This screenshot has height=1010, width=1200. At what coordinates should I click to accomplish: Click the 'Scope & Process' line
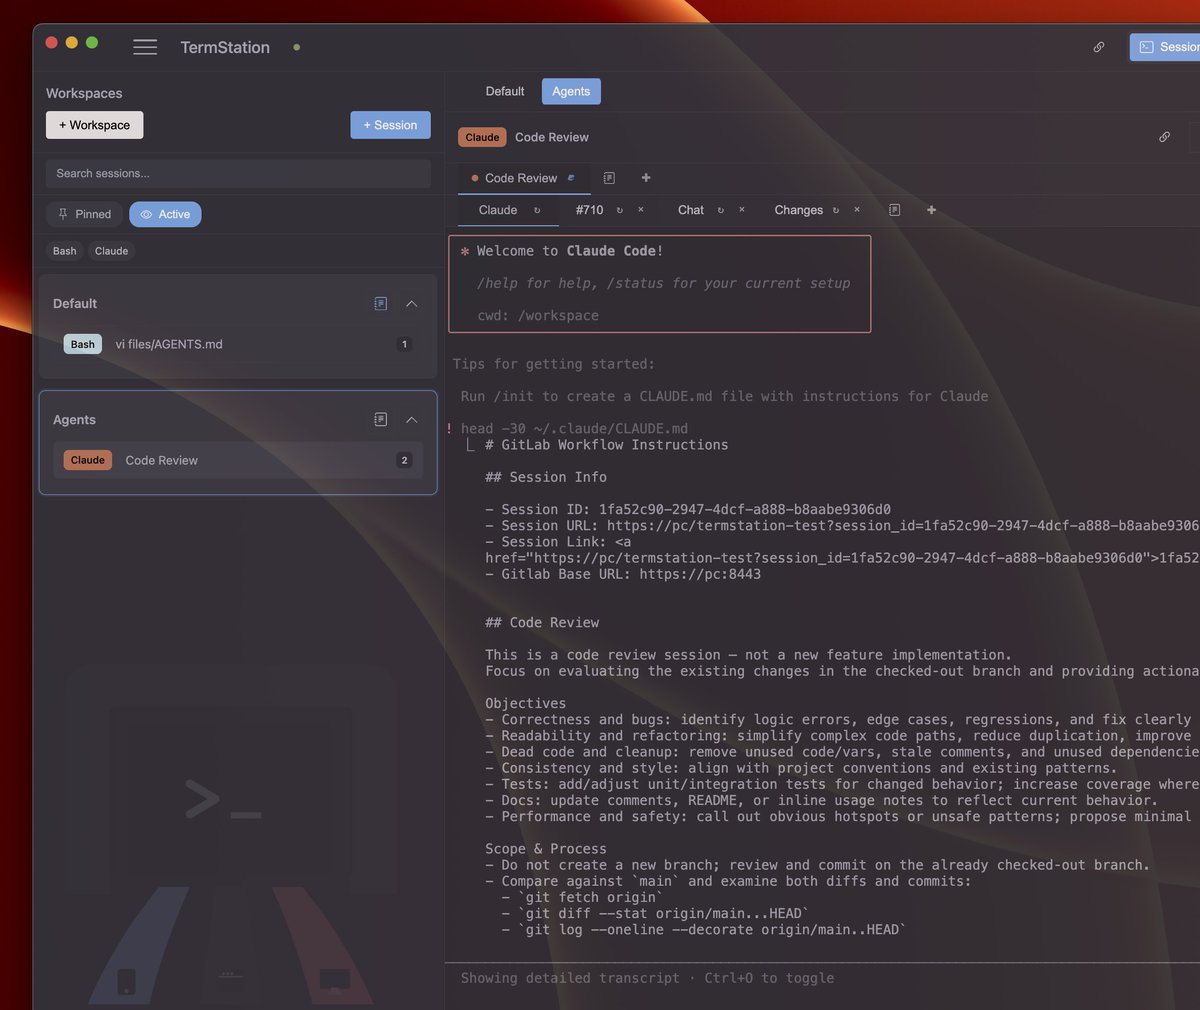(546, 848)
